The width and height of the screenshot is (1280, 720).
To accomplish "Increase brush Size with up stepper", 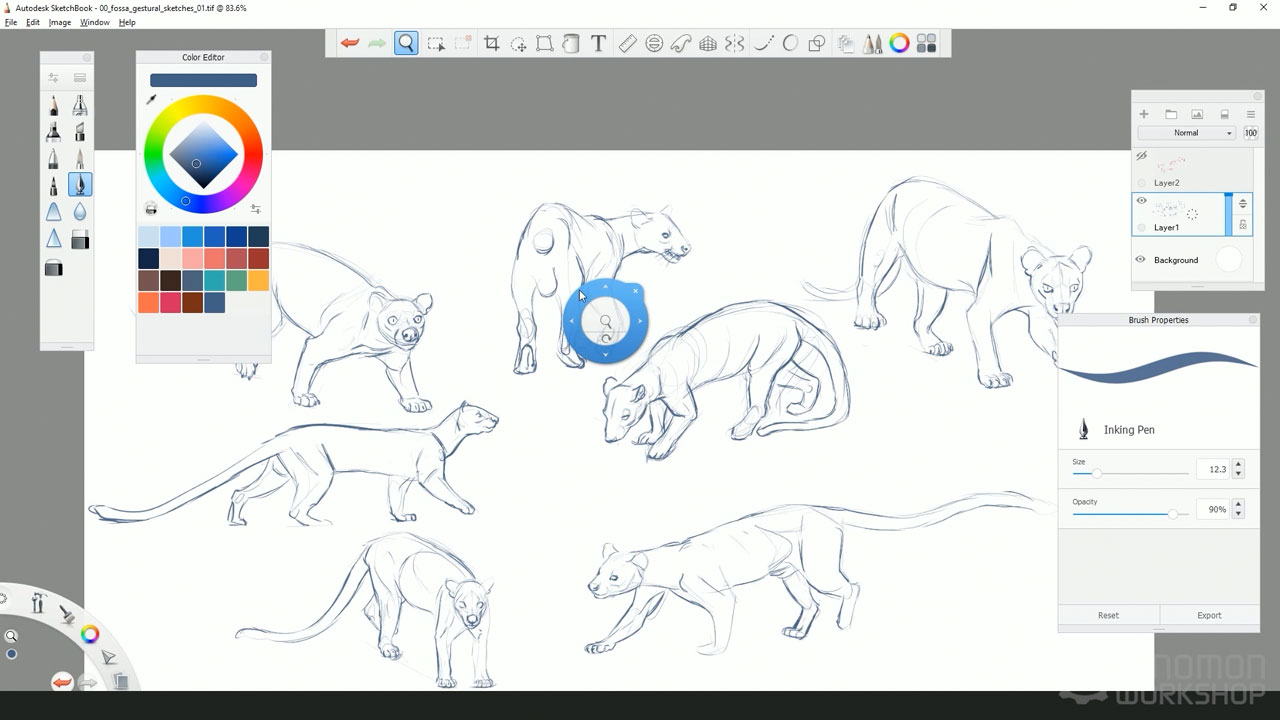I will 1239,464.
